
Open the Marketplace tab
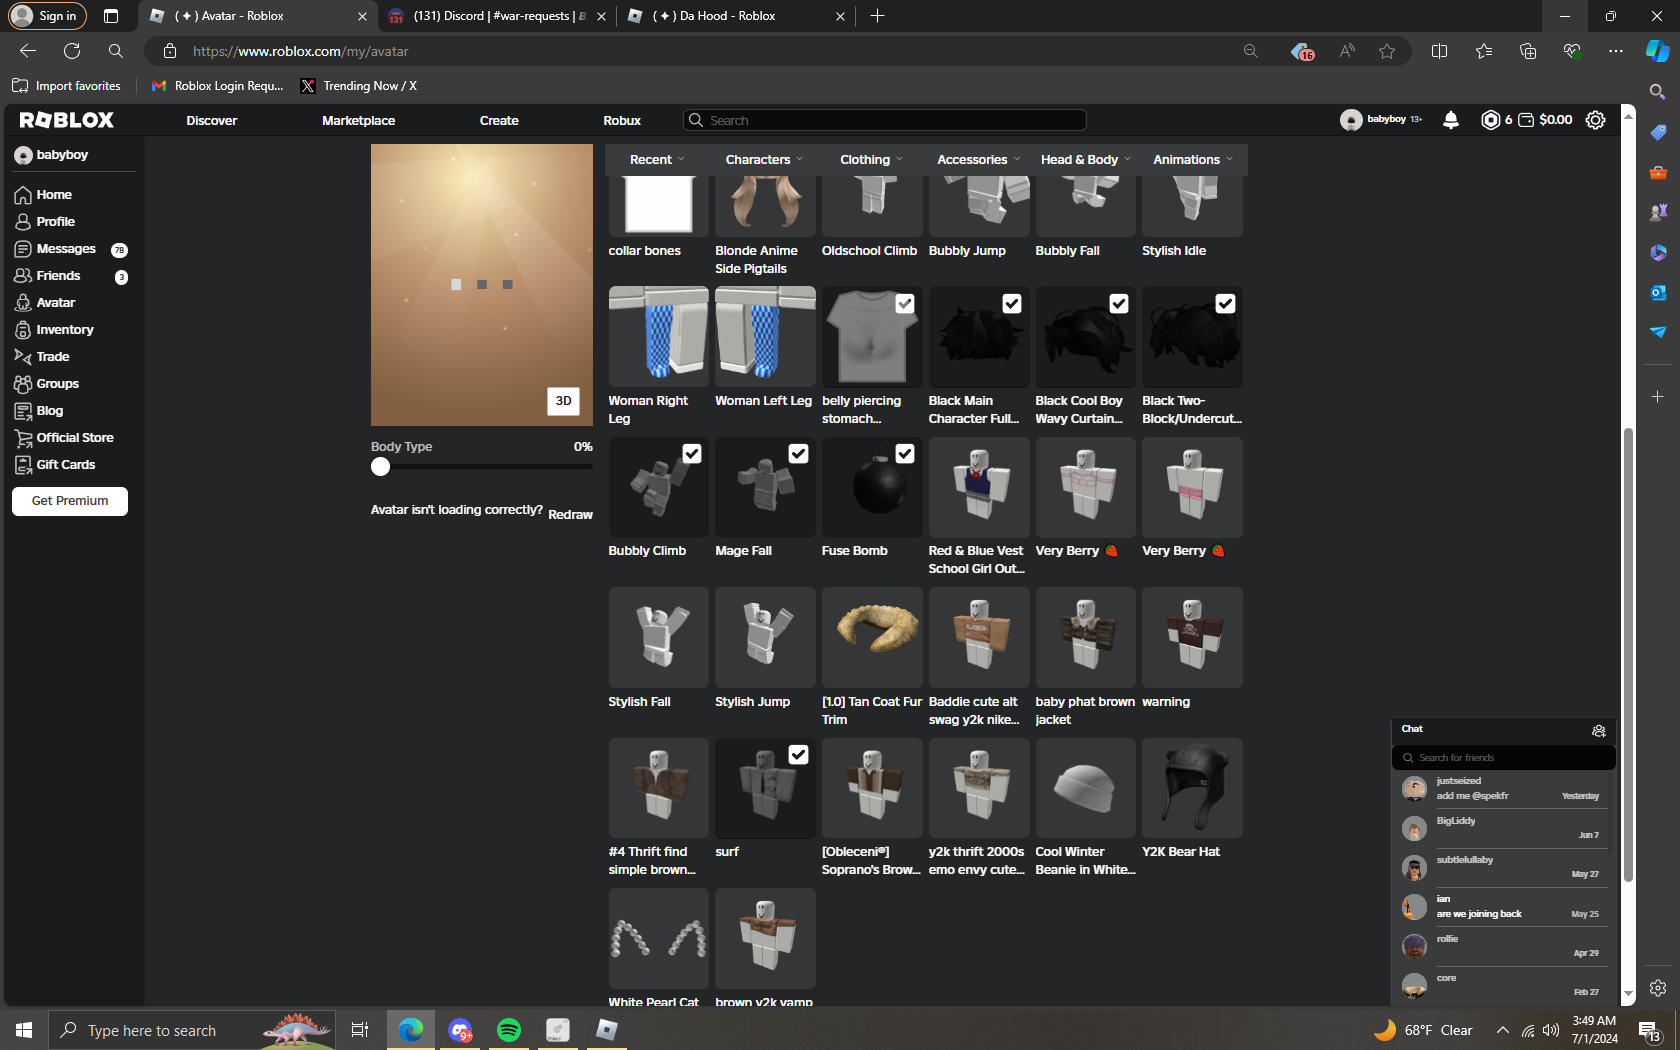pyautogui.click(x=358, y=121)
